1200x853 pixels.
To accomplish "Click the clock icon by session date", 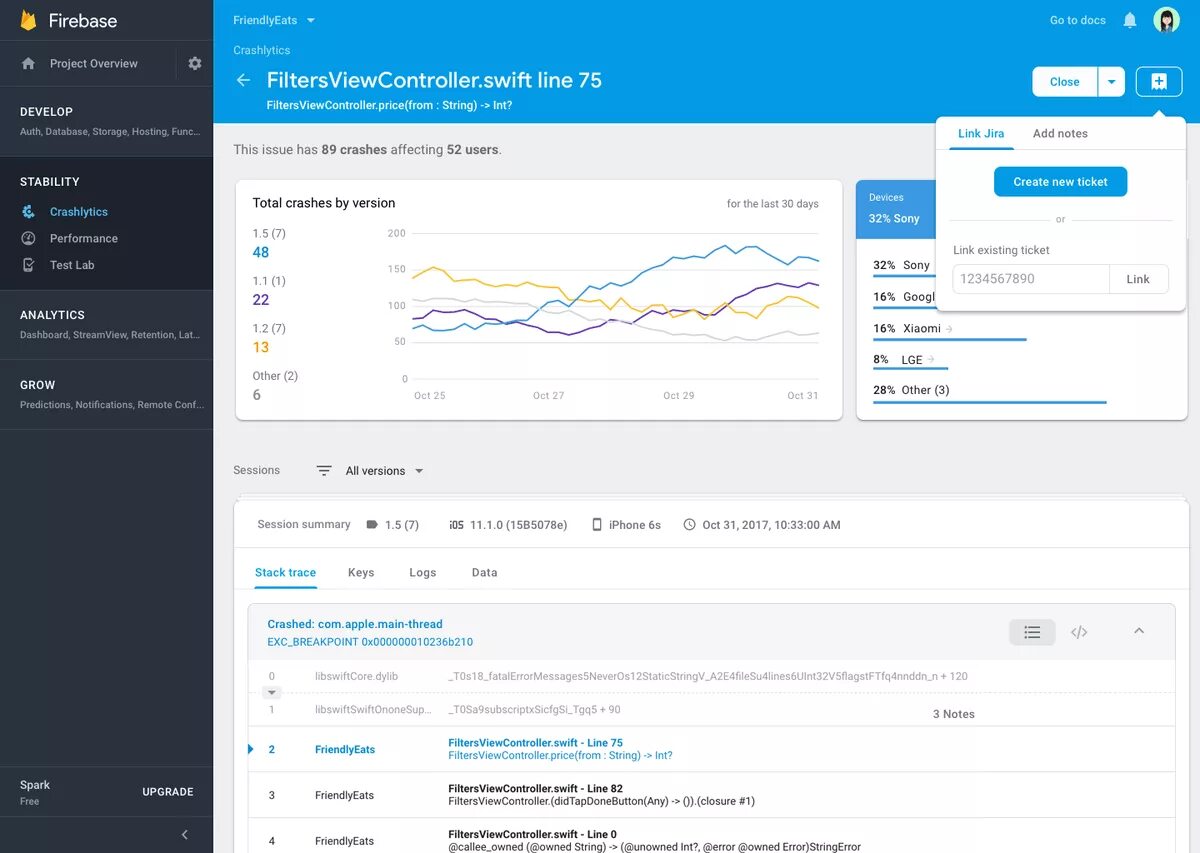I will tap(689, 524).
